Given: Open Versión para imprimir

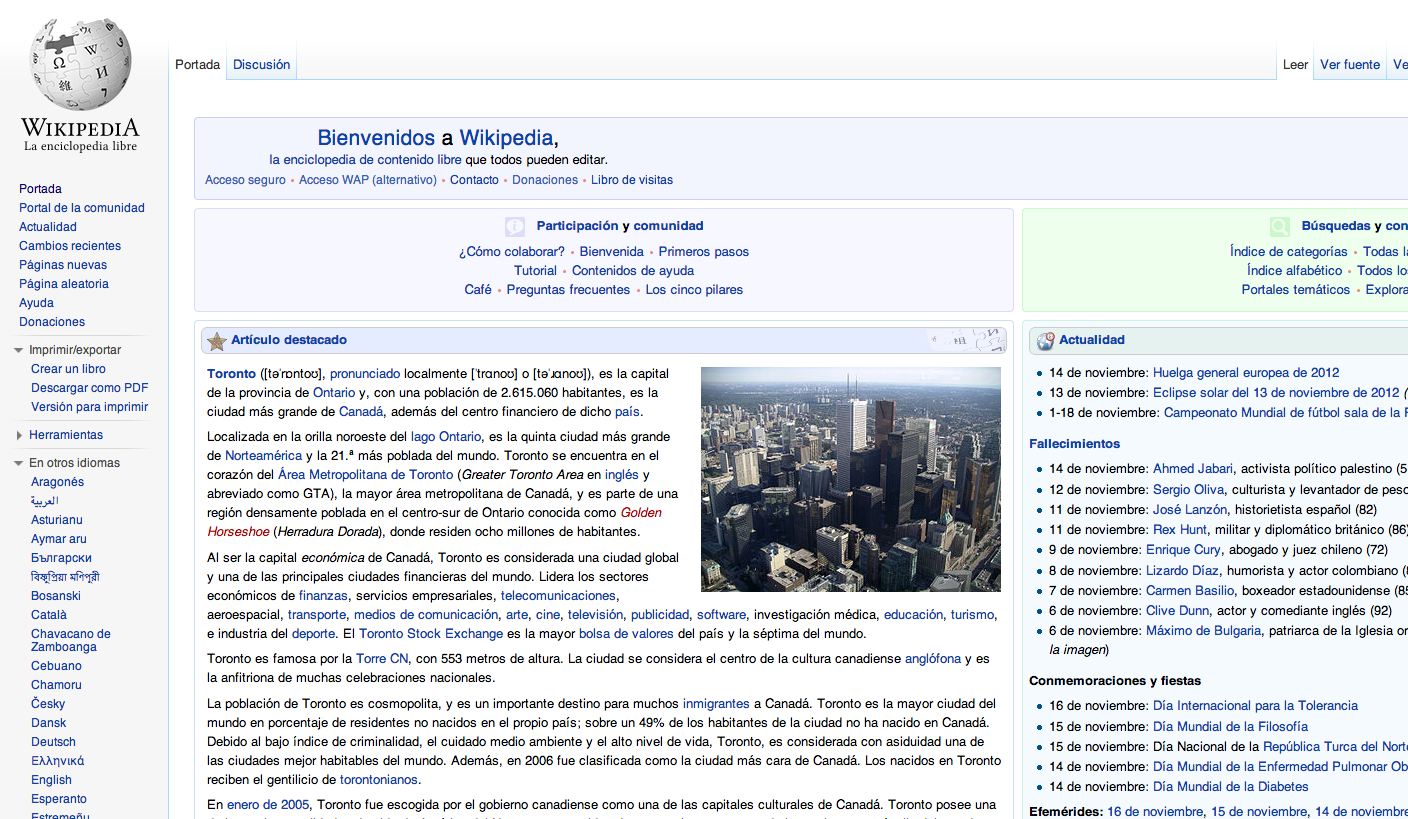Looking at the screenshot, I should (89, 407).
